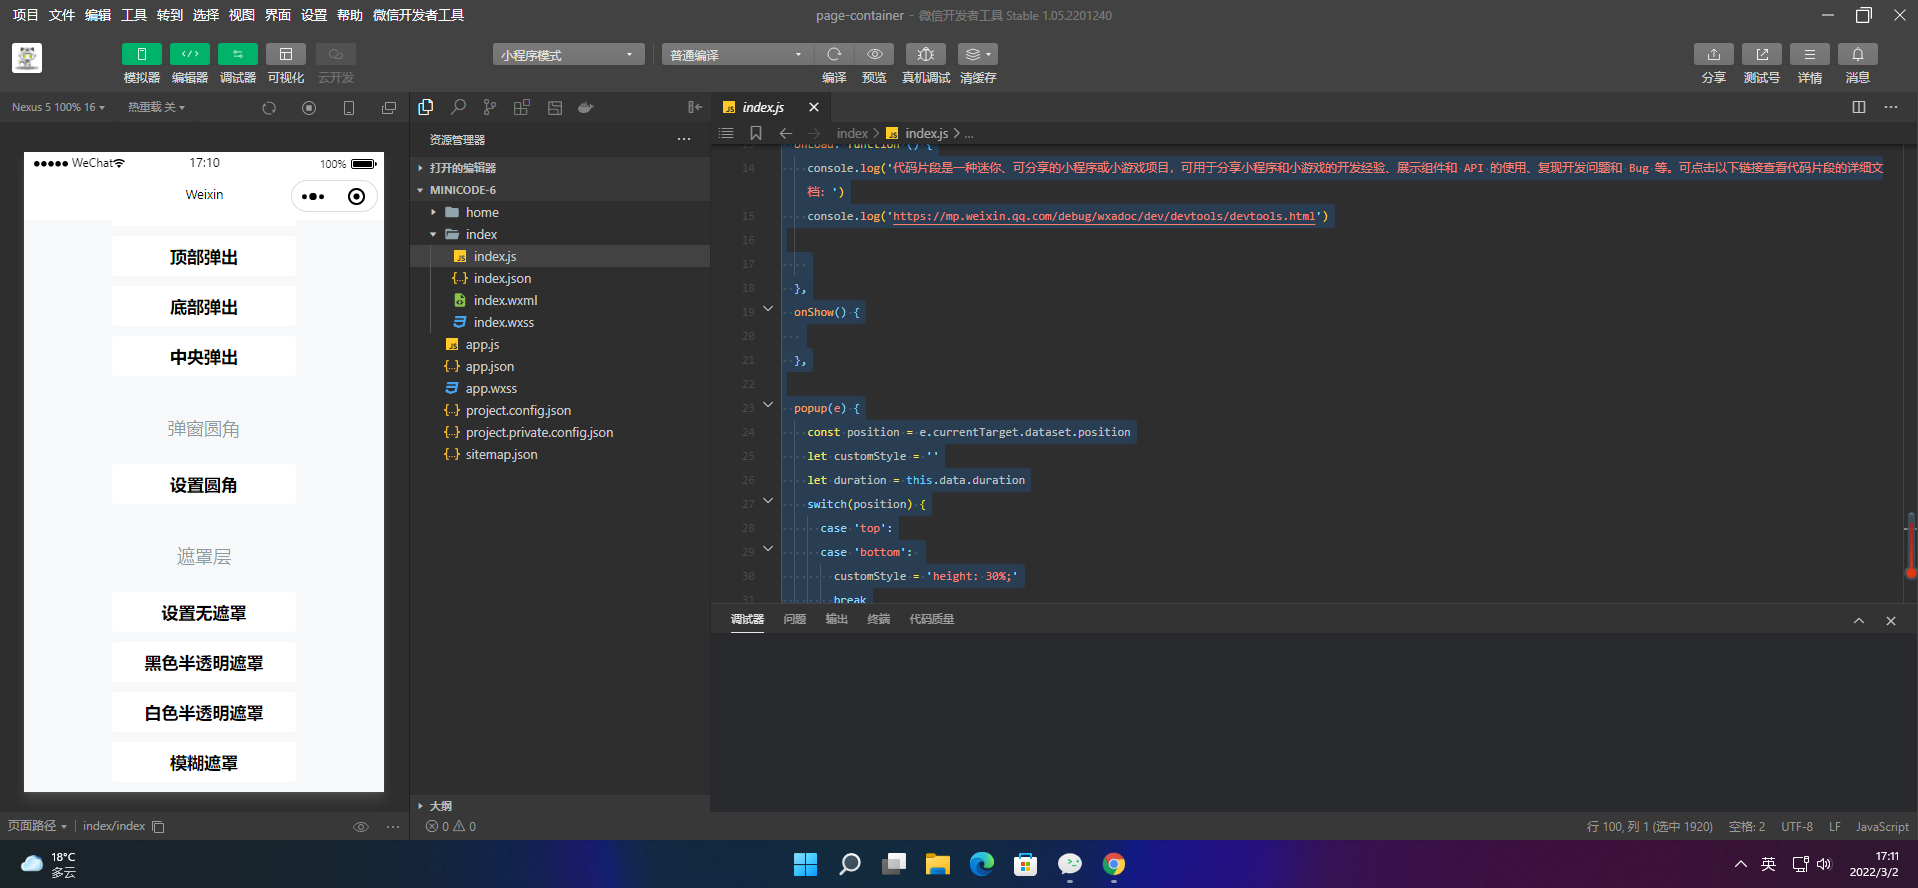Start real device debugging (真机调试)
This screenshot has height=888, width=1918.
coord(926,54)
